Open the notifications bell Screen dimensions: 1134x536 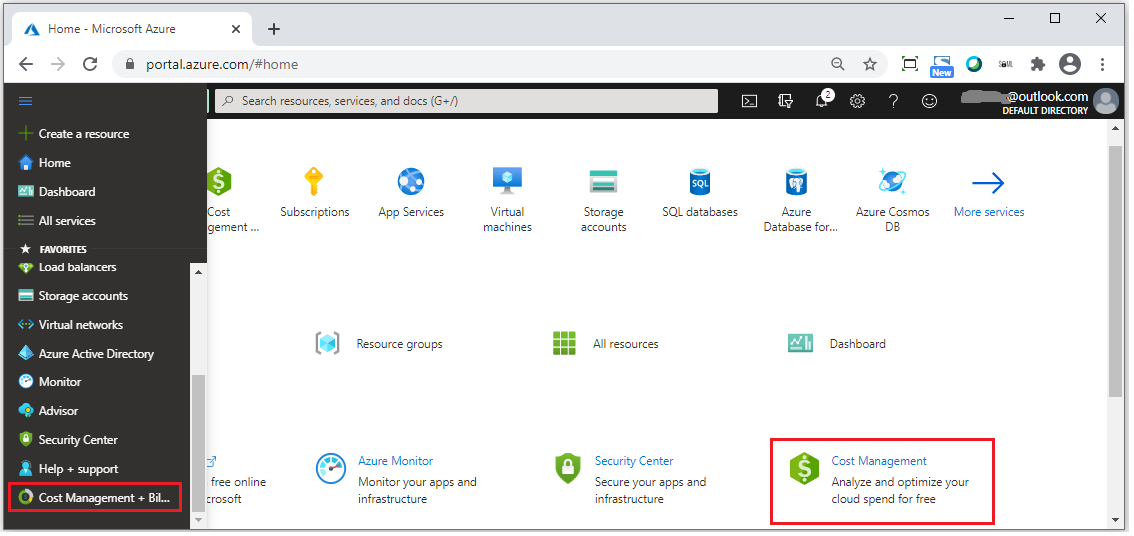click(822, 101)
